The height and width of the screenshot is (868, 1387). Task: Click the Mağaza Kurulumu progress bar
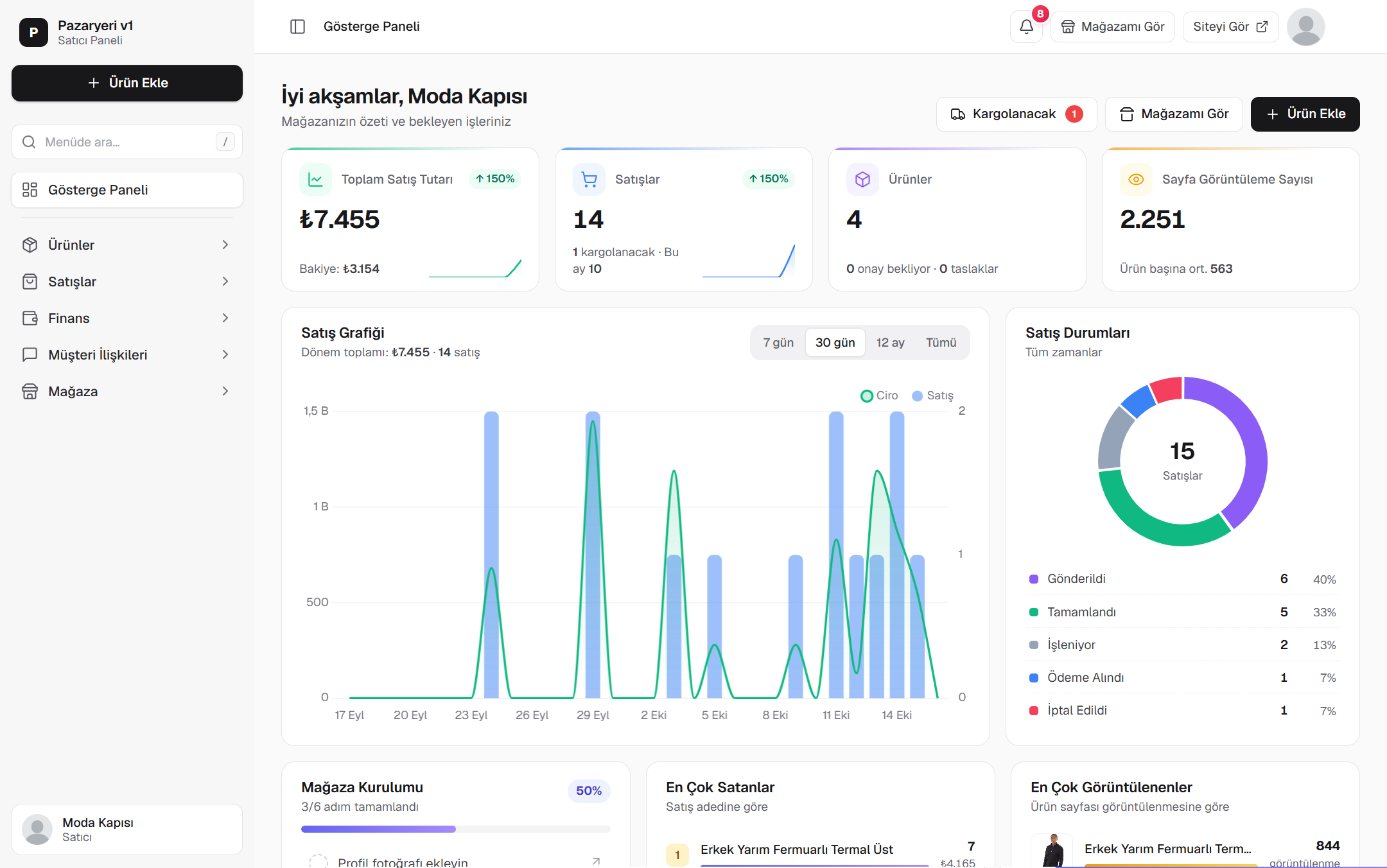point(455,829)
